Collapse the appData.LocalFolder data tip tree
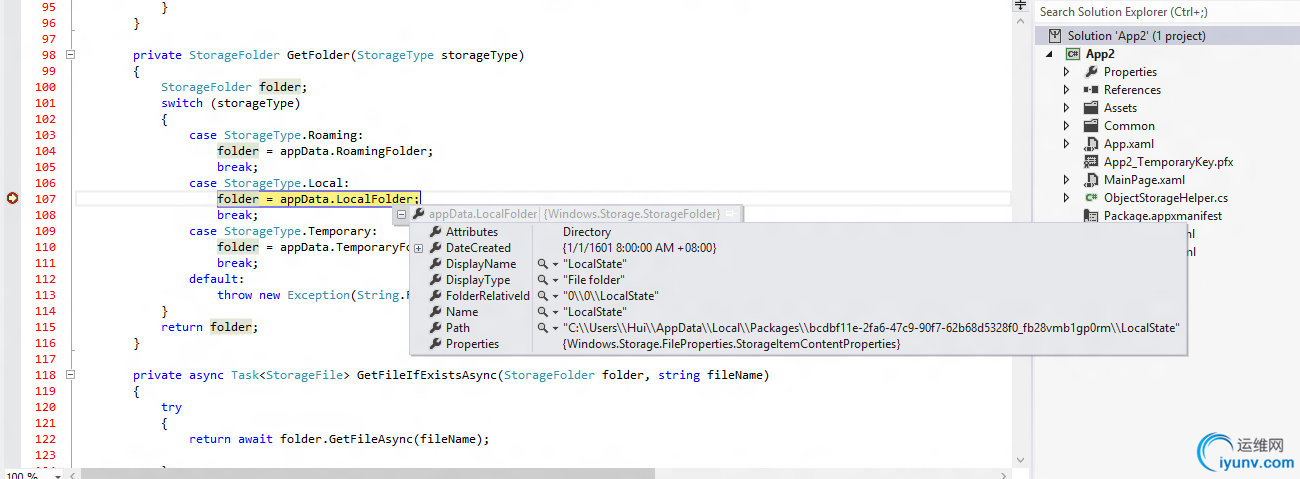 point(401,214)
